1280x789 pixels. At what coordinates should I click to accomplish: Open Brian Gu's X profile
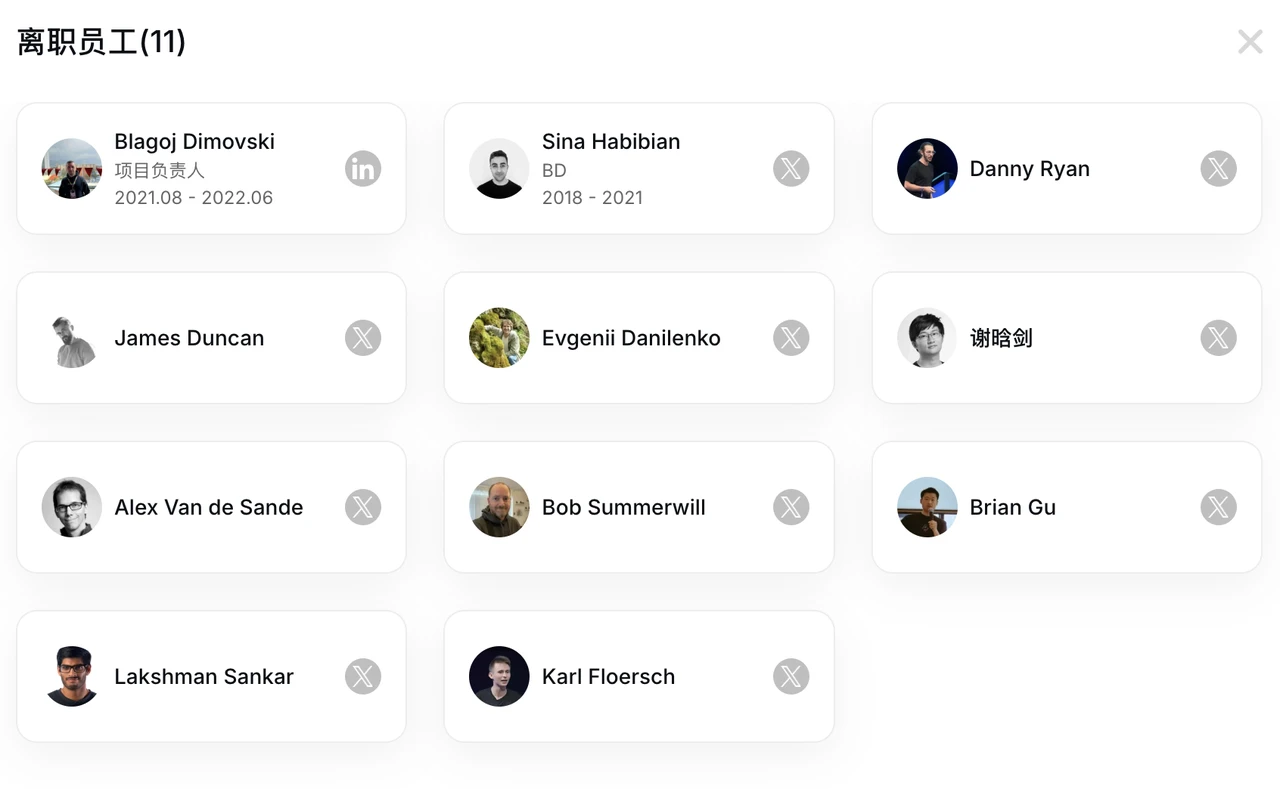coord(1218,507)
